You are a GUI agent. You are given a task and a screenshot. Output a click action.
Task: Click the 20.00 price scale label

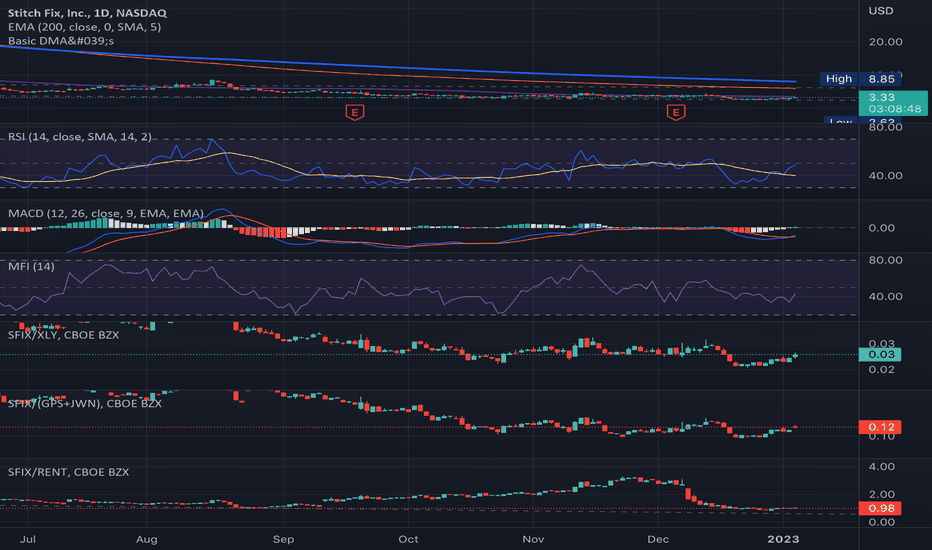886,42
